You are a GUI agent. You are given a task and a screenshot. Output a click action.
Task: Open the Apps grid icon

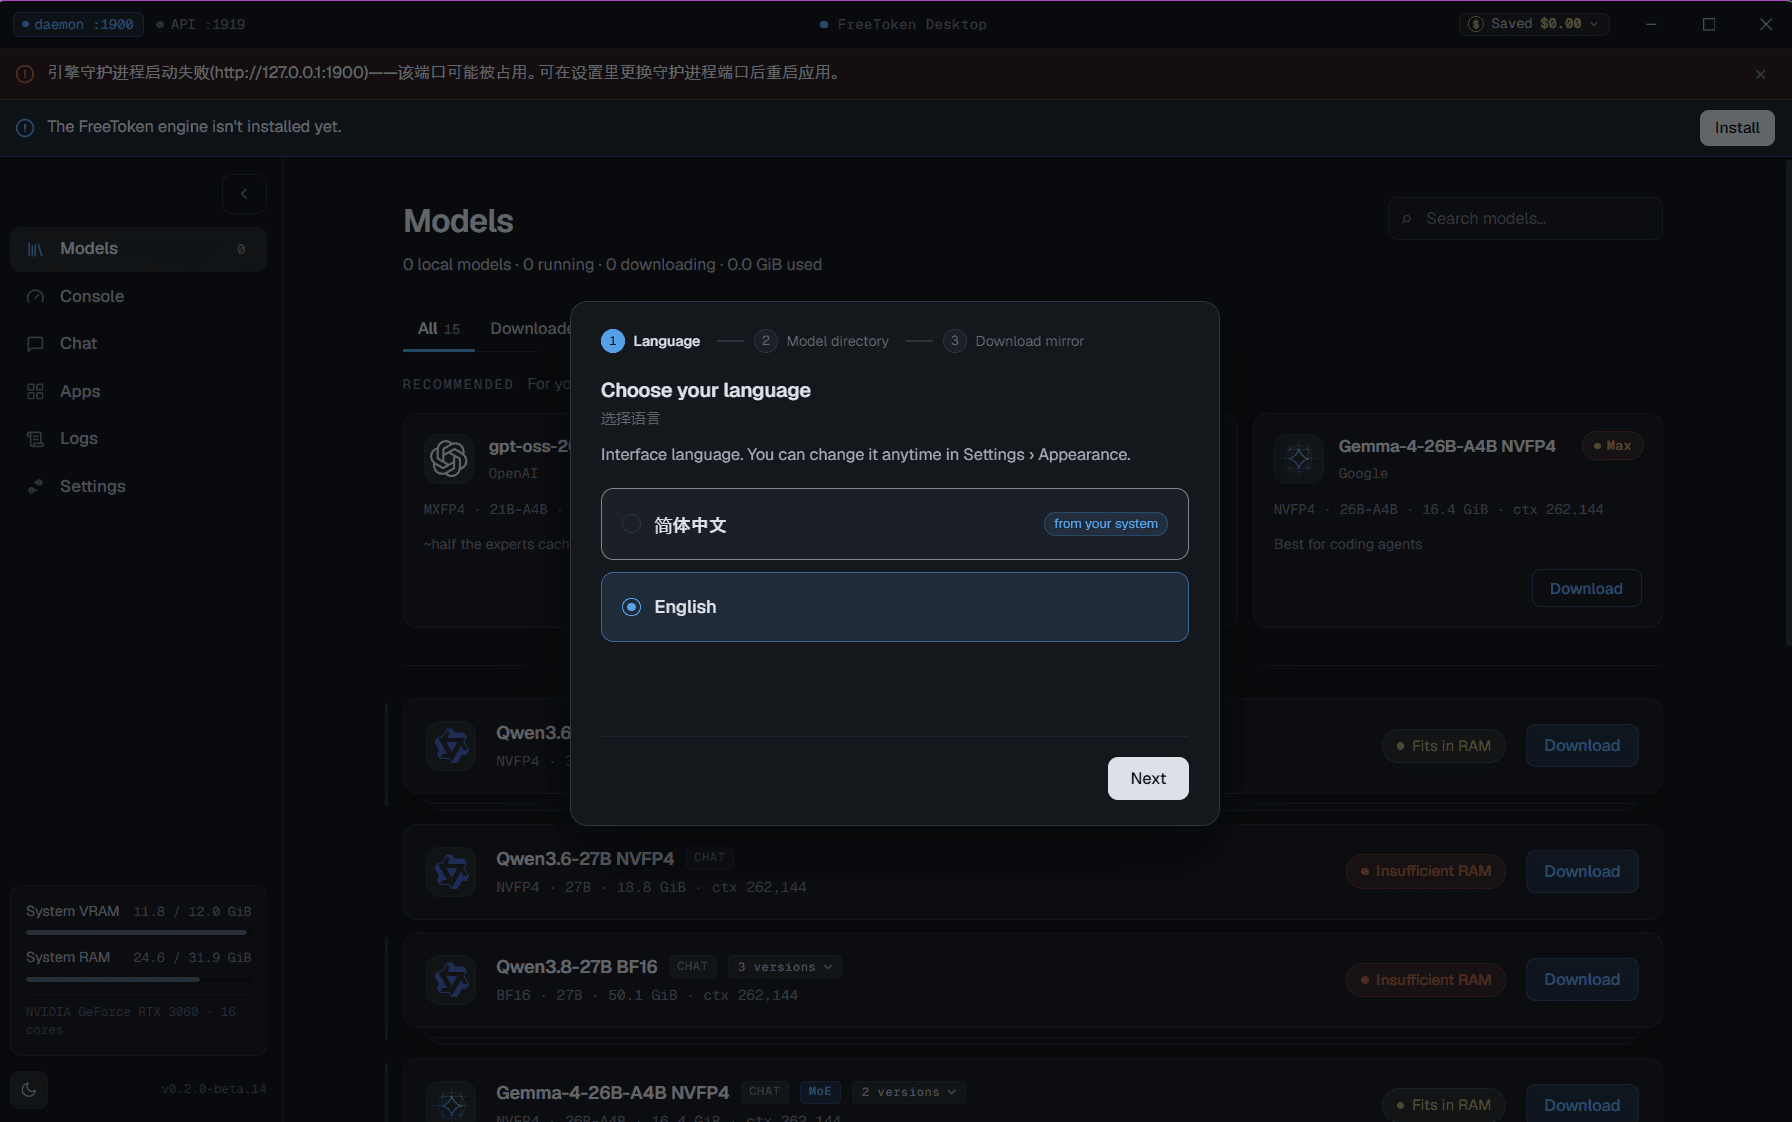[x=36, y=392]
